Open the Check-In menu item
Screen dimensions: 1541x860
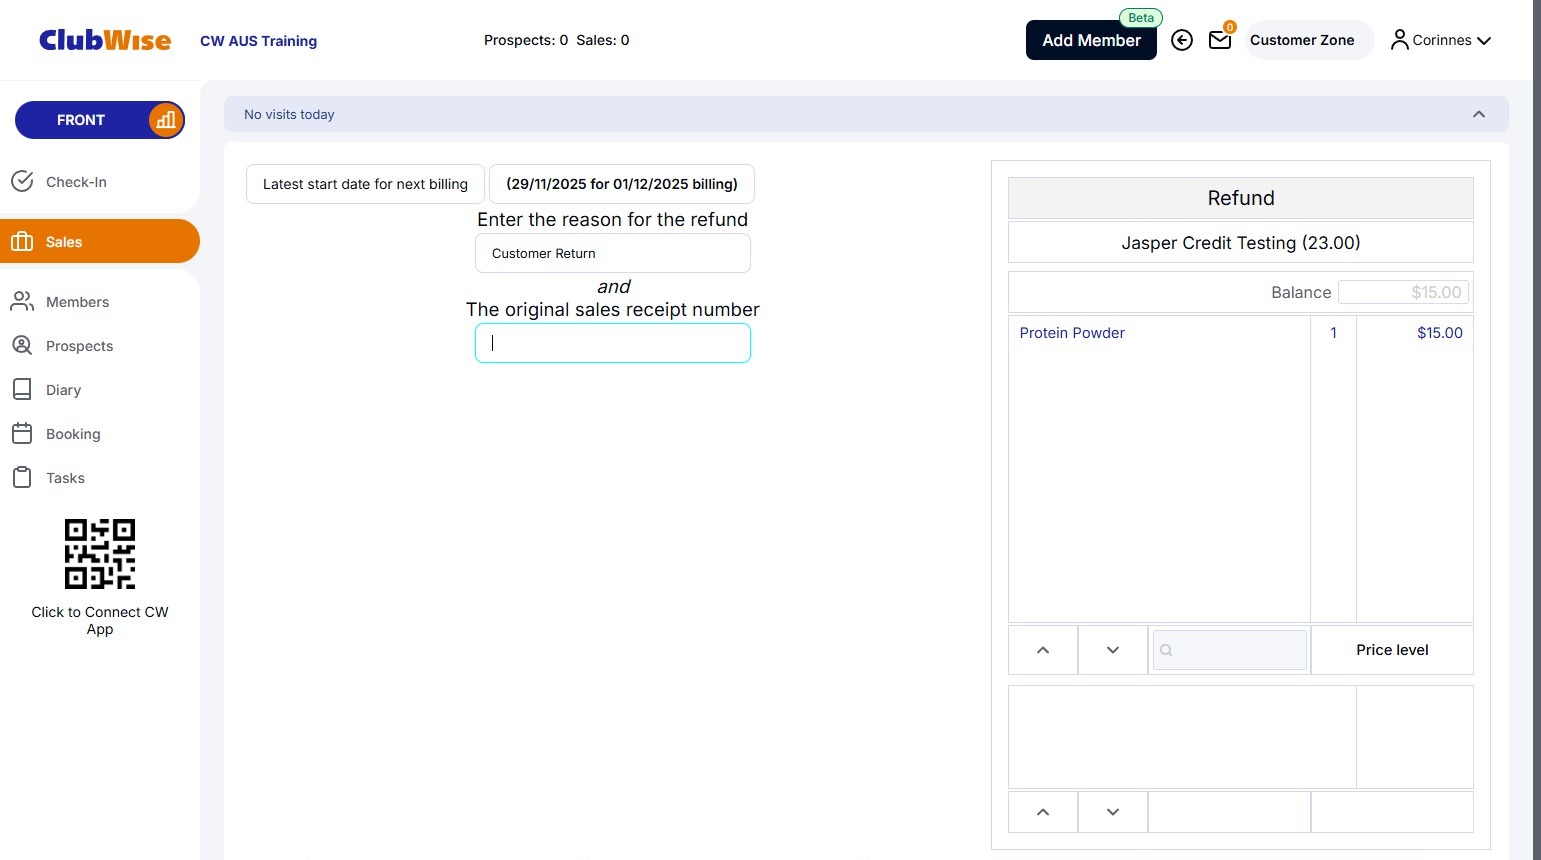click(76, 182)
